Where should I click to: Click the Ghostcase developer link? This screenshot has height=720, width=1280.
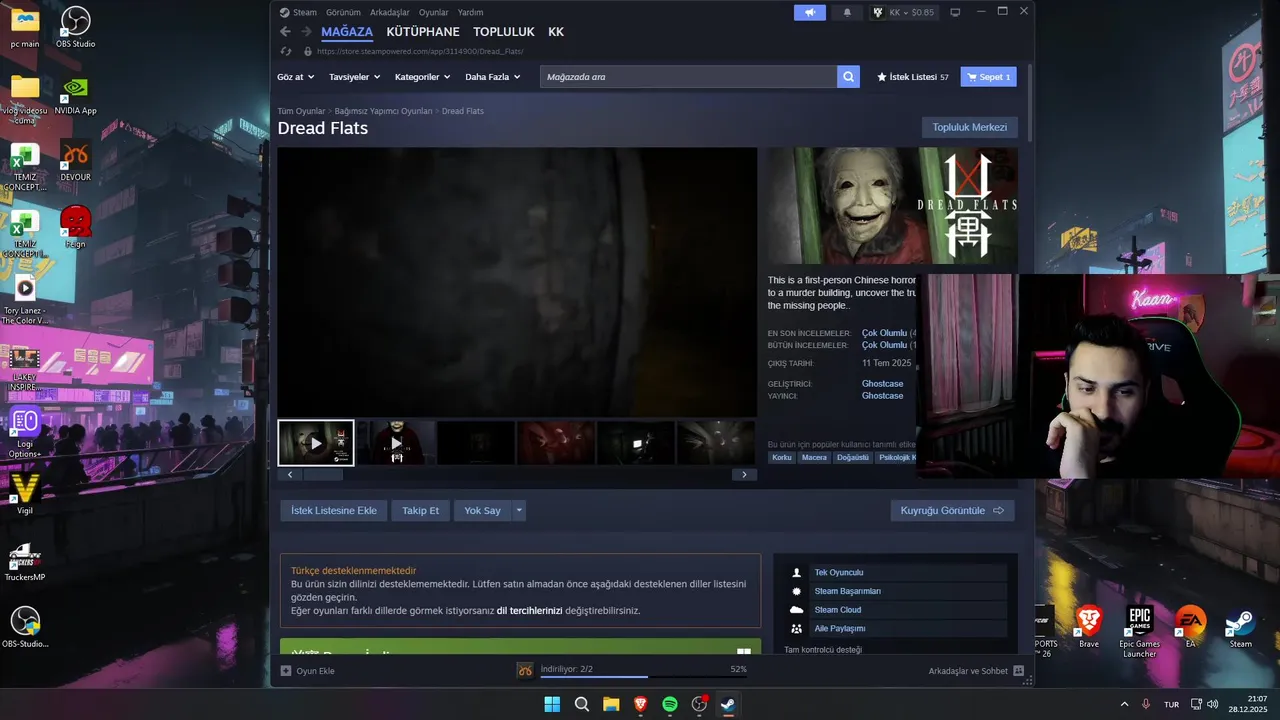pos(882,384)
